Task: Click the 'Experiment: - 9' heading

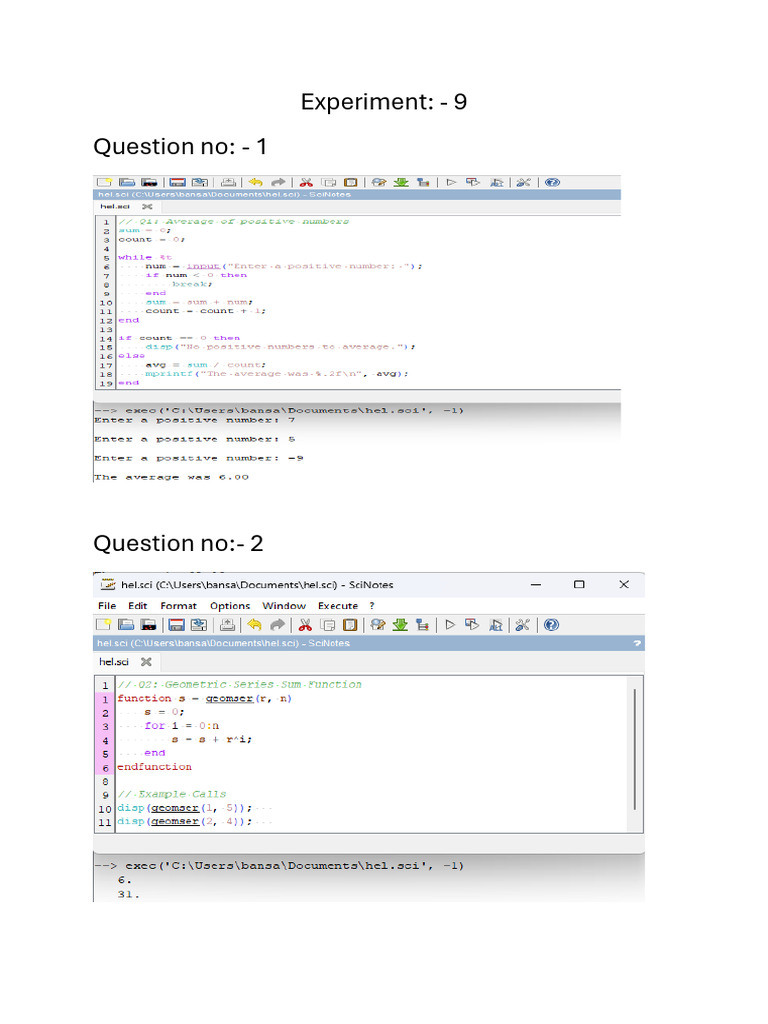Action: (x=384, y=102)
